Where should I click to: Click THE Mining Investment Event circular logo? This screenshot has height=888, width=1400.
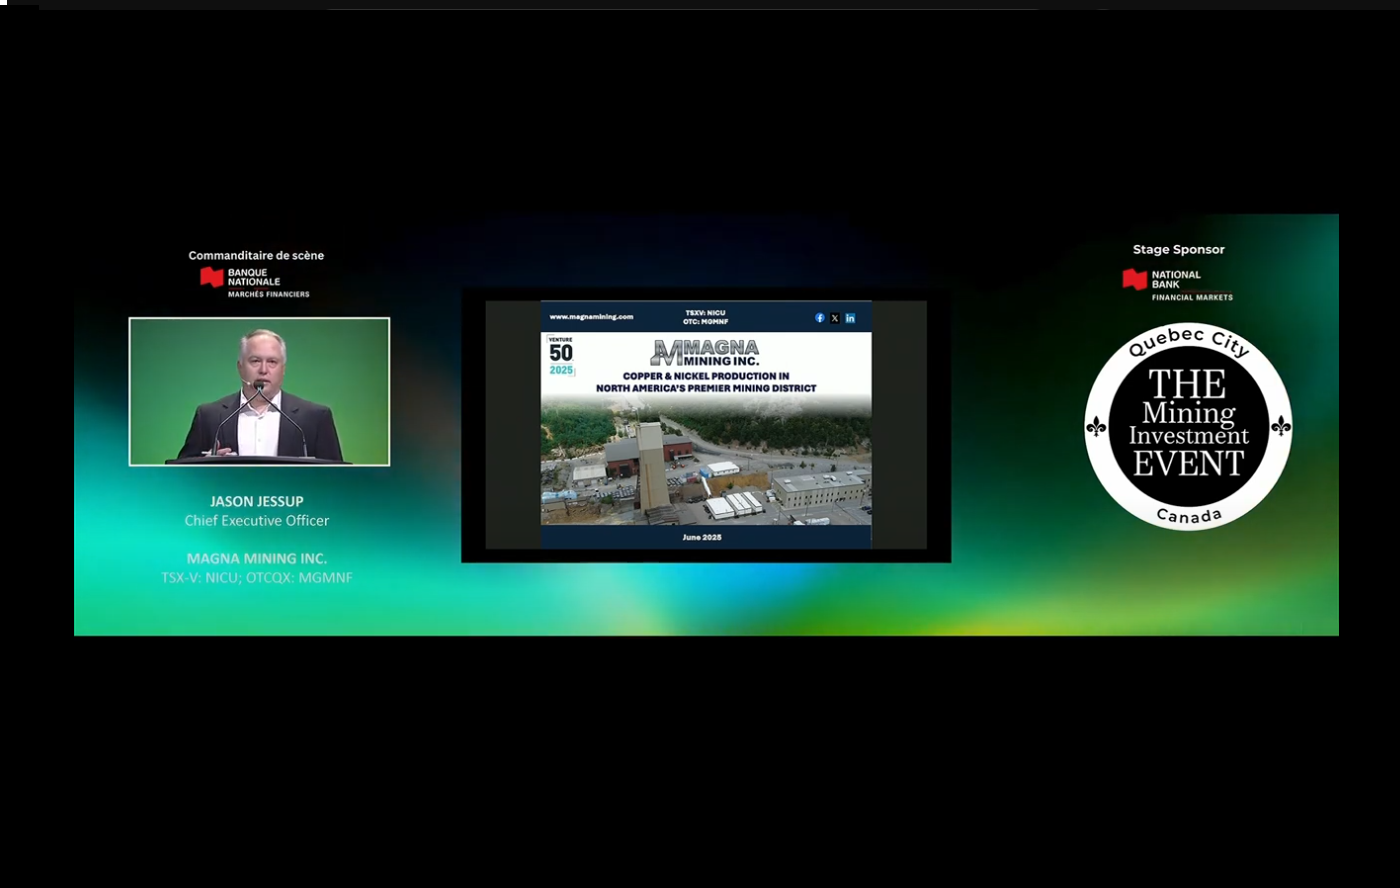point(1188,426)
